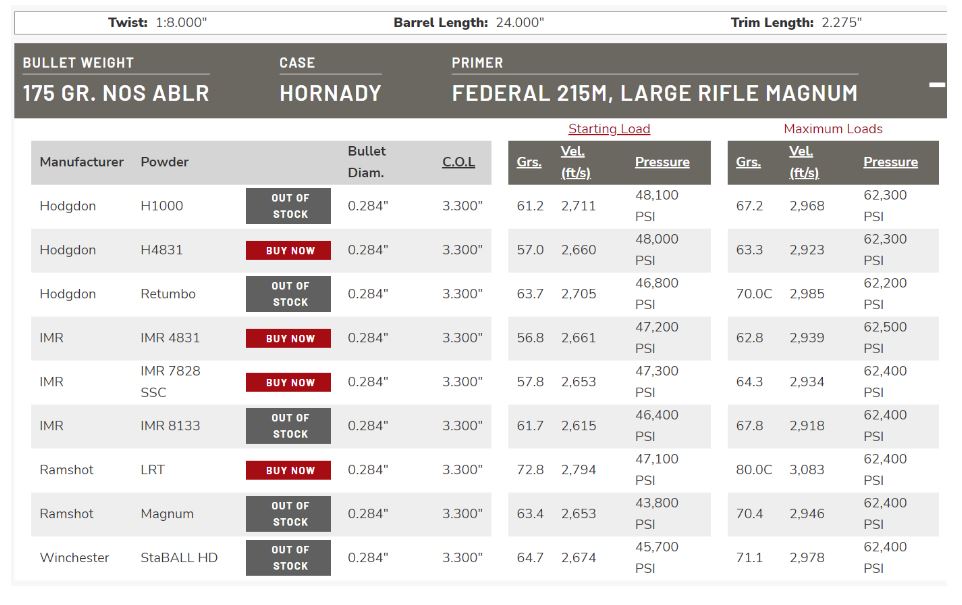Click Maximum Loads Vel. (ft/s) header
This screenshot has width=962, height=605.
click(804, 162)
